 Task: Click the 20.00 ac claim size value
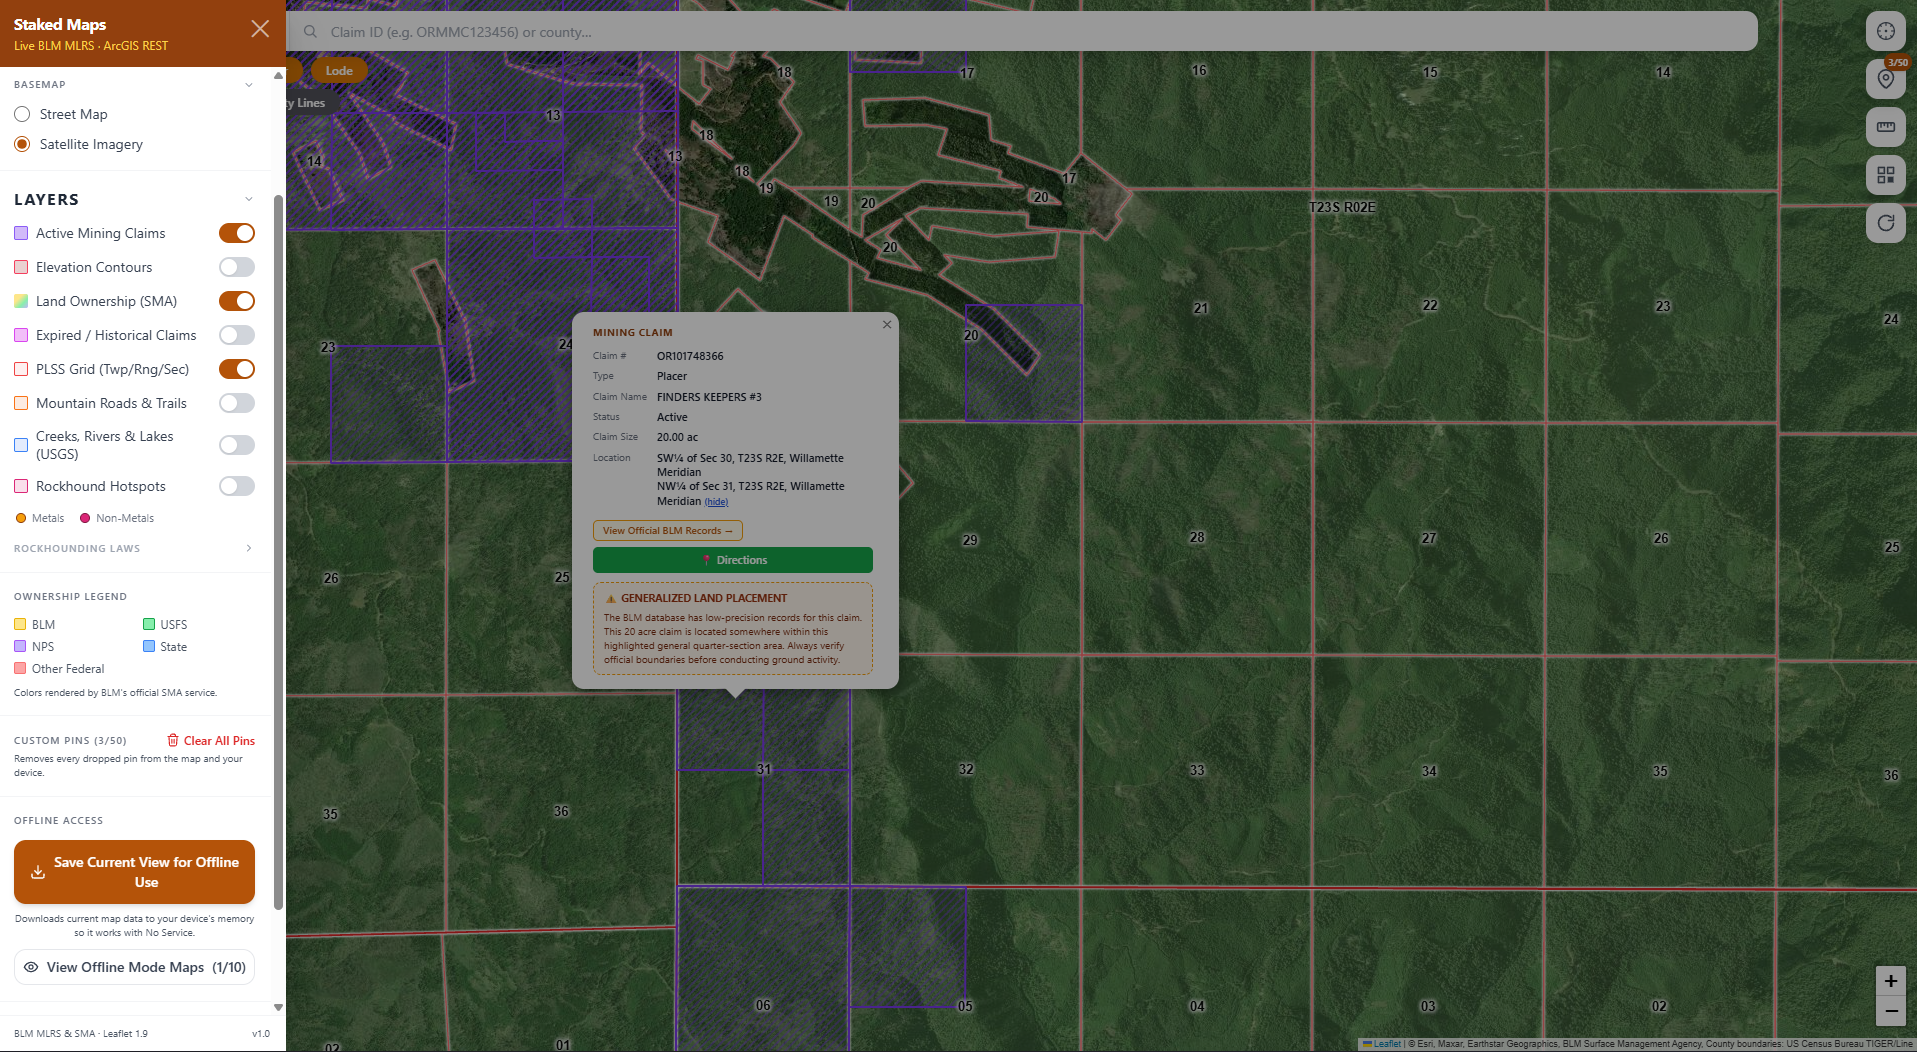(x=677, y=437)
